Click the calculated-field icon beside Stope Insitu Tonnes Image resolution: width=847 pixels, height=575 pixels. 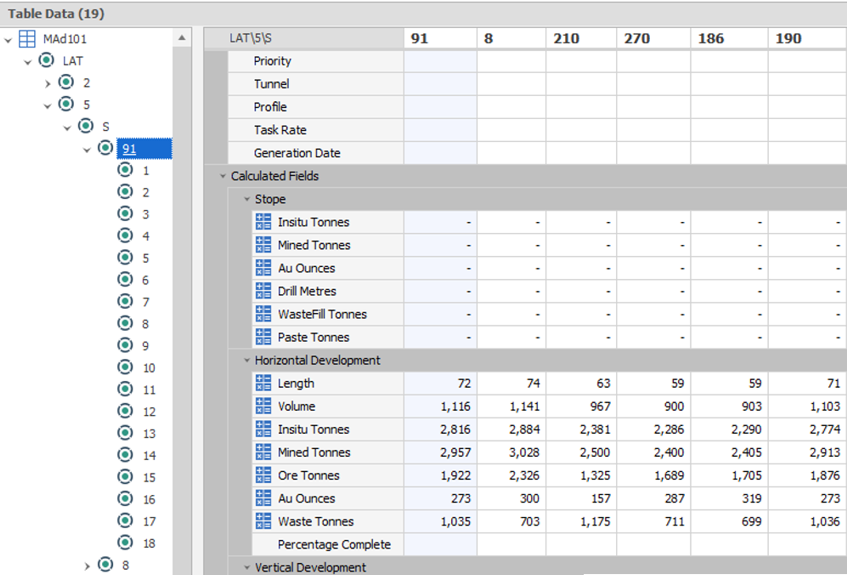pos(264,222)
